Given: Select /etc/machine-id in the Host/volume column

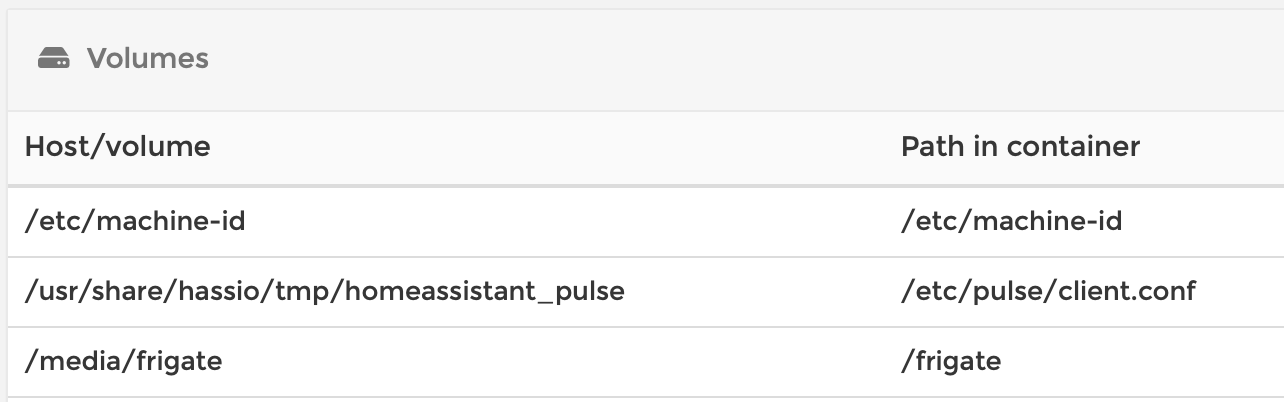Looking at the screenshot, I should (135, 220).
